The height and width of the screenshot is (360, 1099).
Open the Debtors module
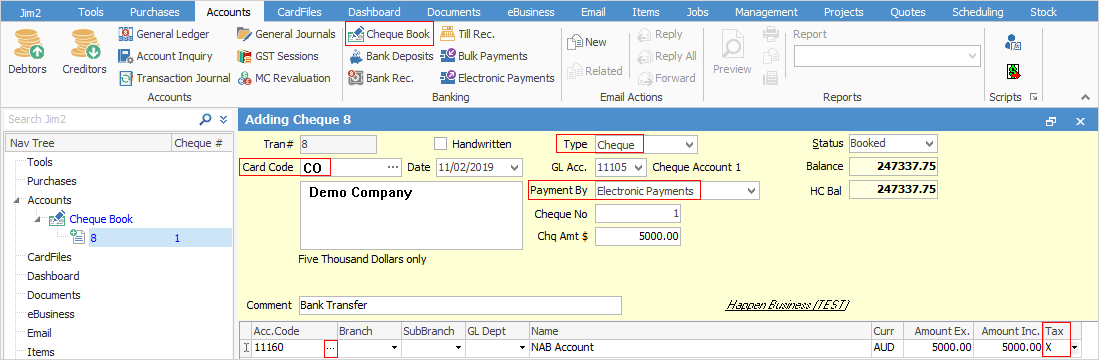tap(27, 51)
